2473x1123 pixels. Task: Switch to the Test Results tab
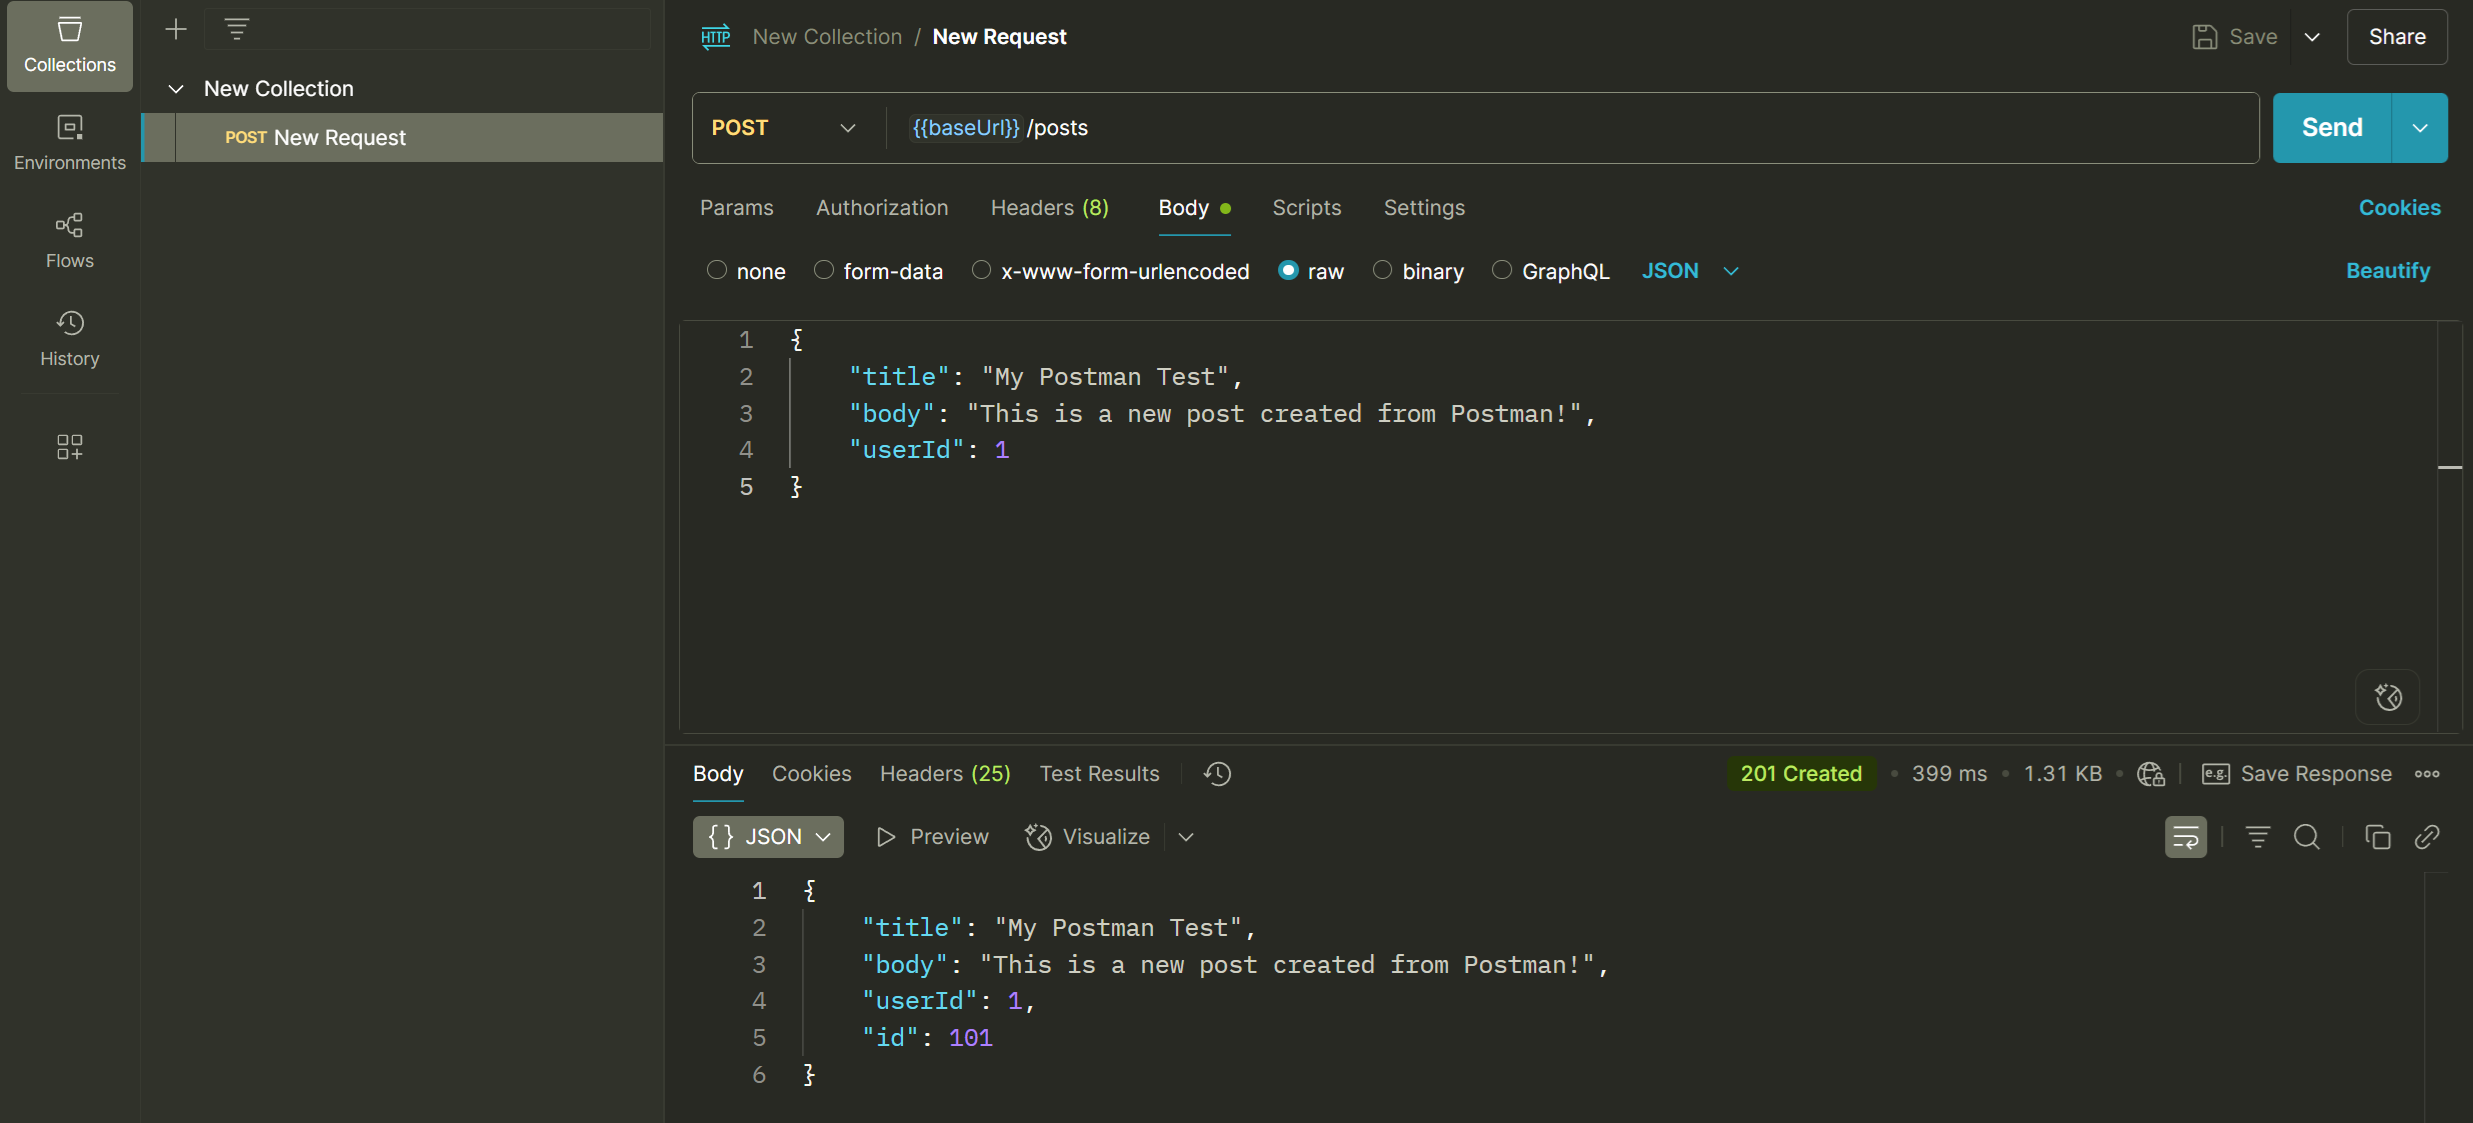[x=1099, y=774]
